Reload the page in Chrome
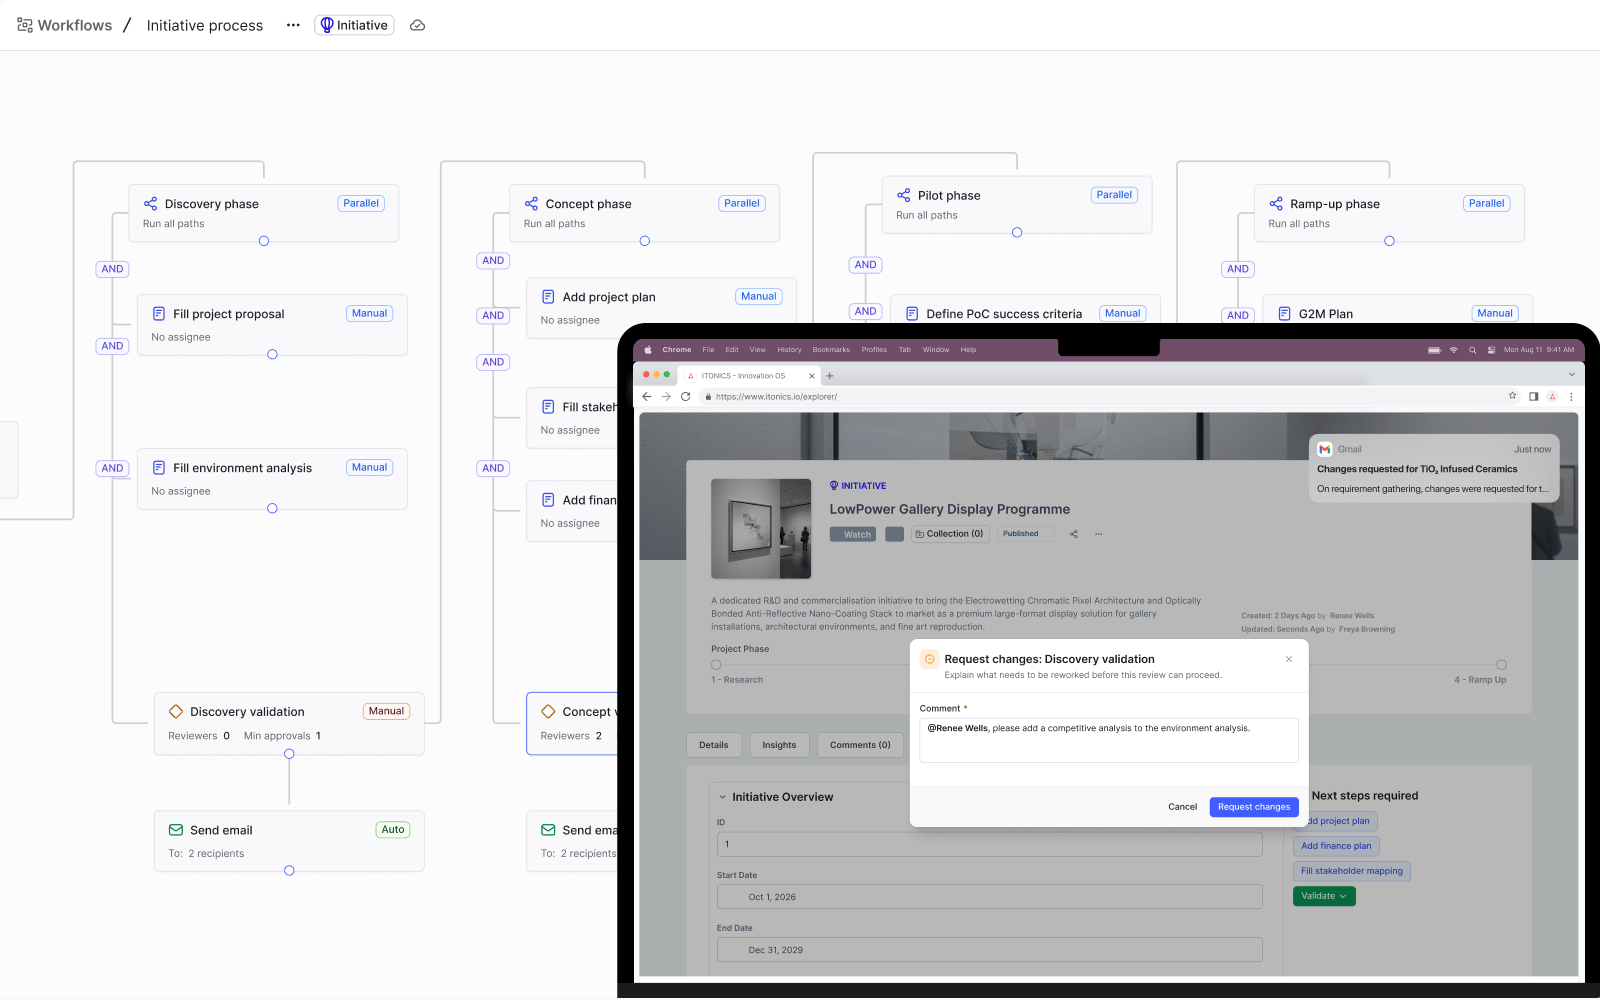The image size is (1600, 1000). click(x=686, y=397)
